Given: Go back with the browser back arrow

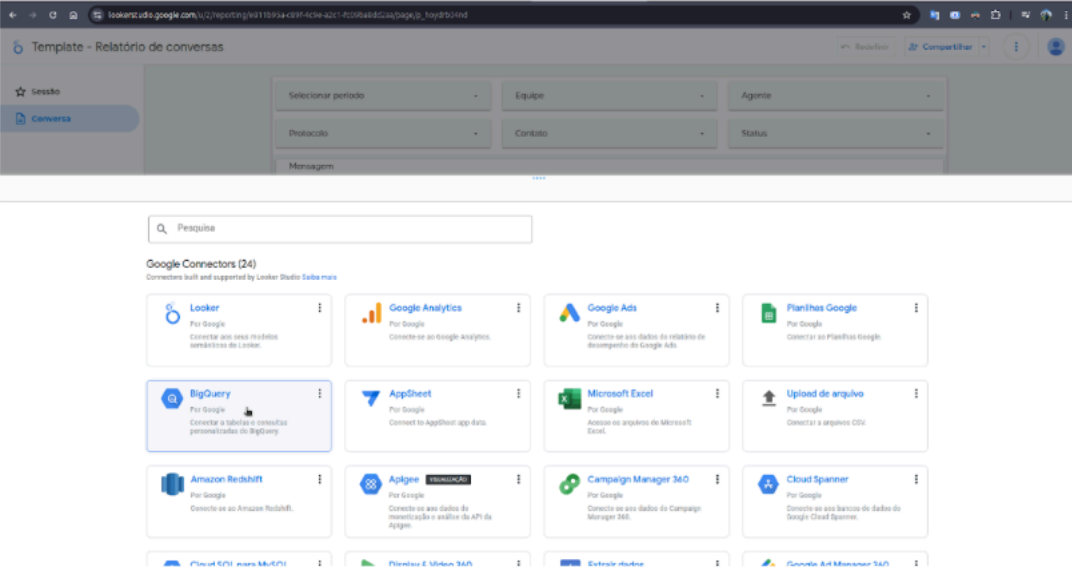Looking at the screenshot, I should tap(12, 15).
